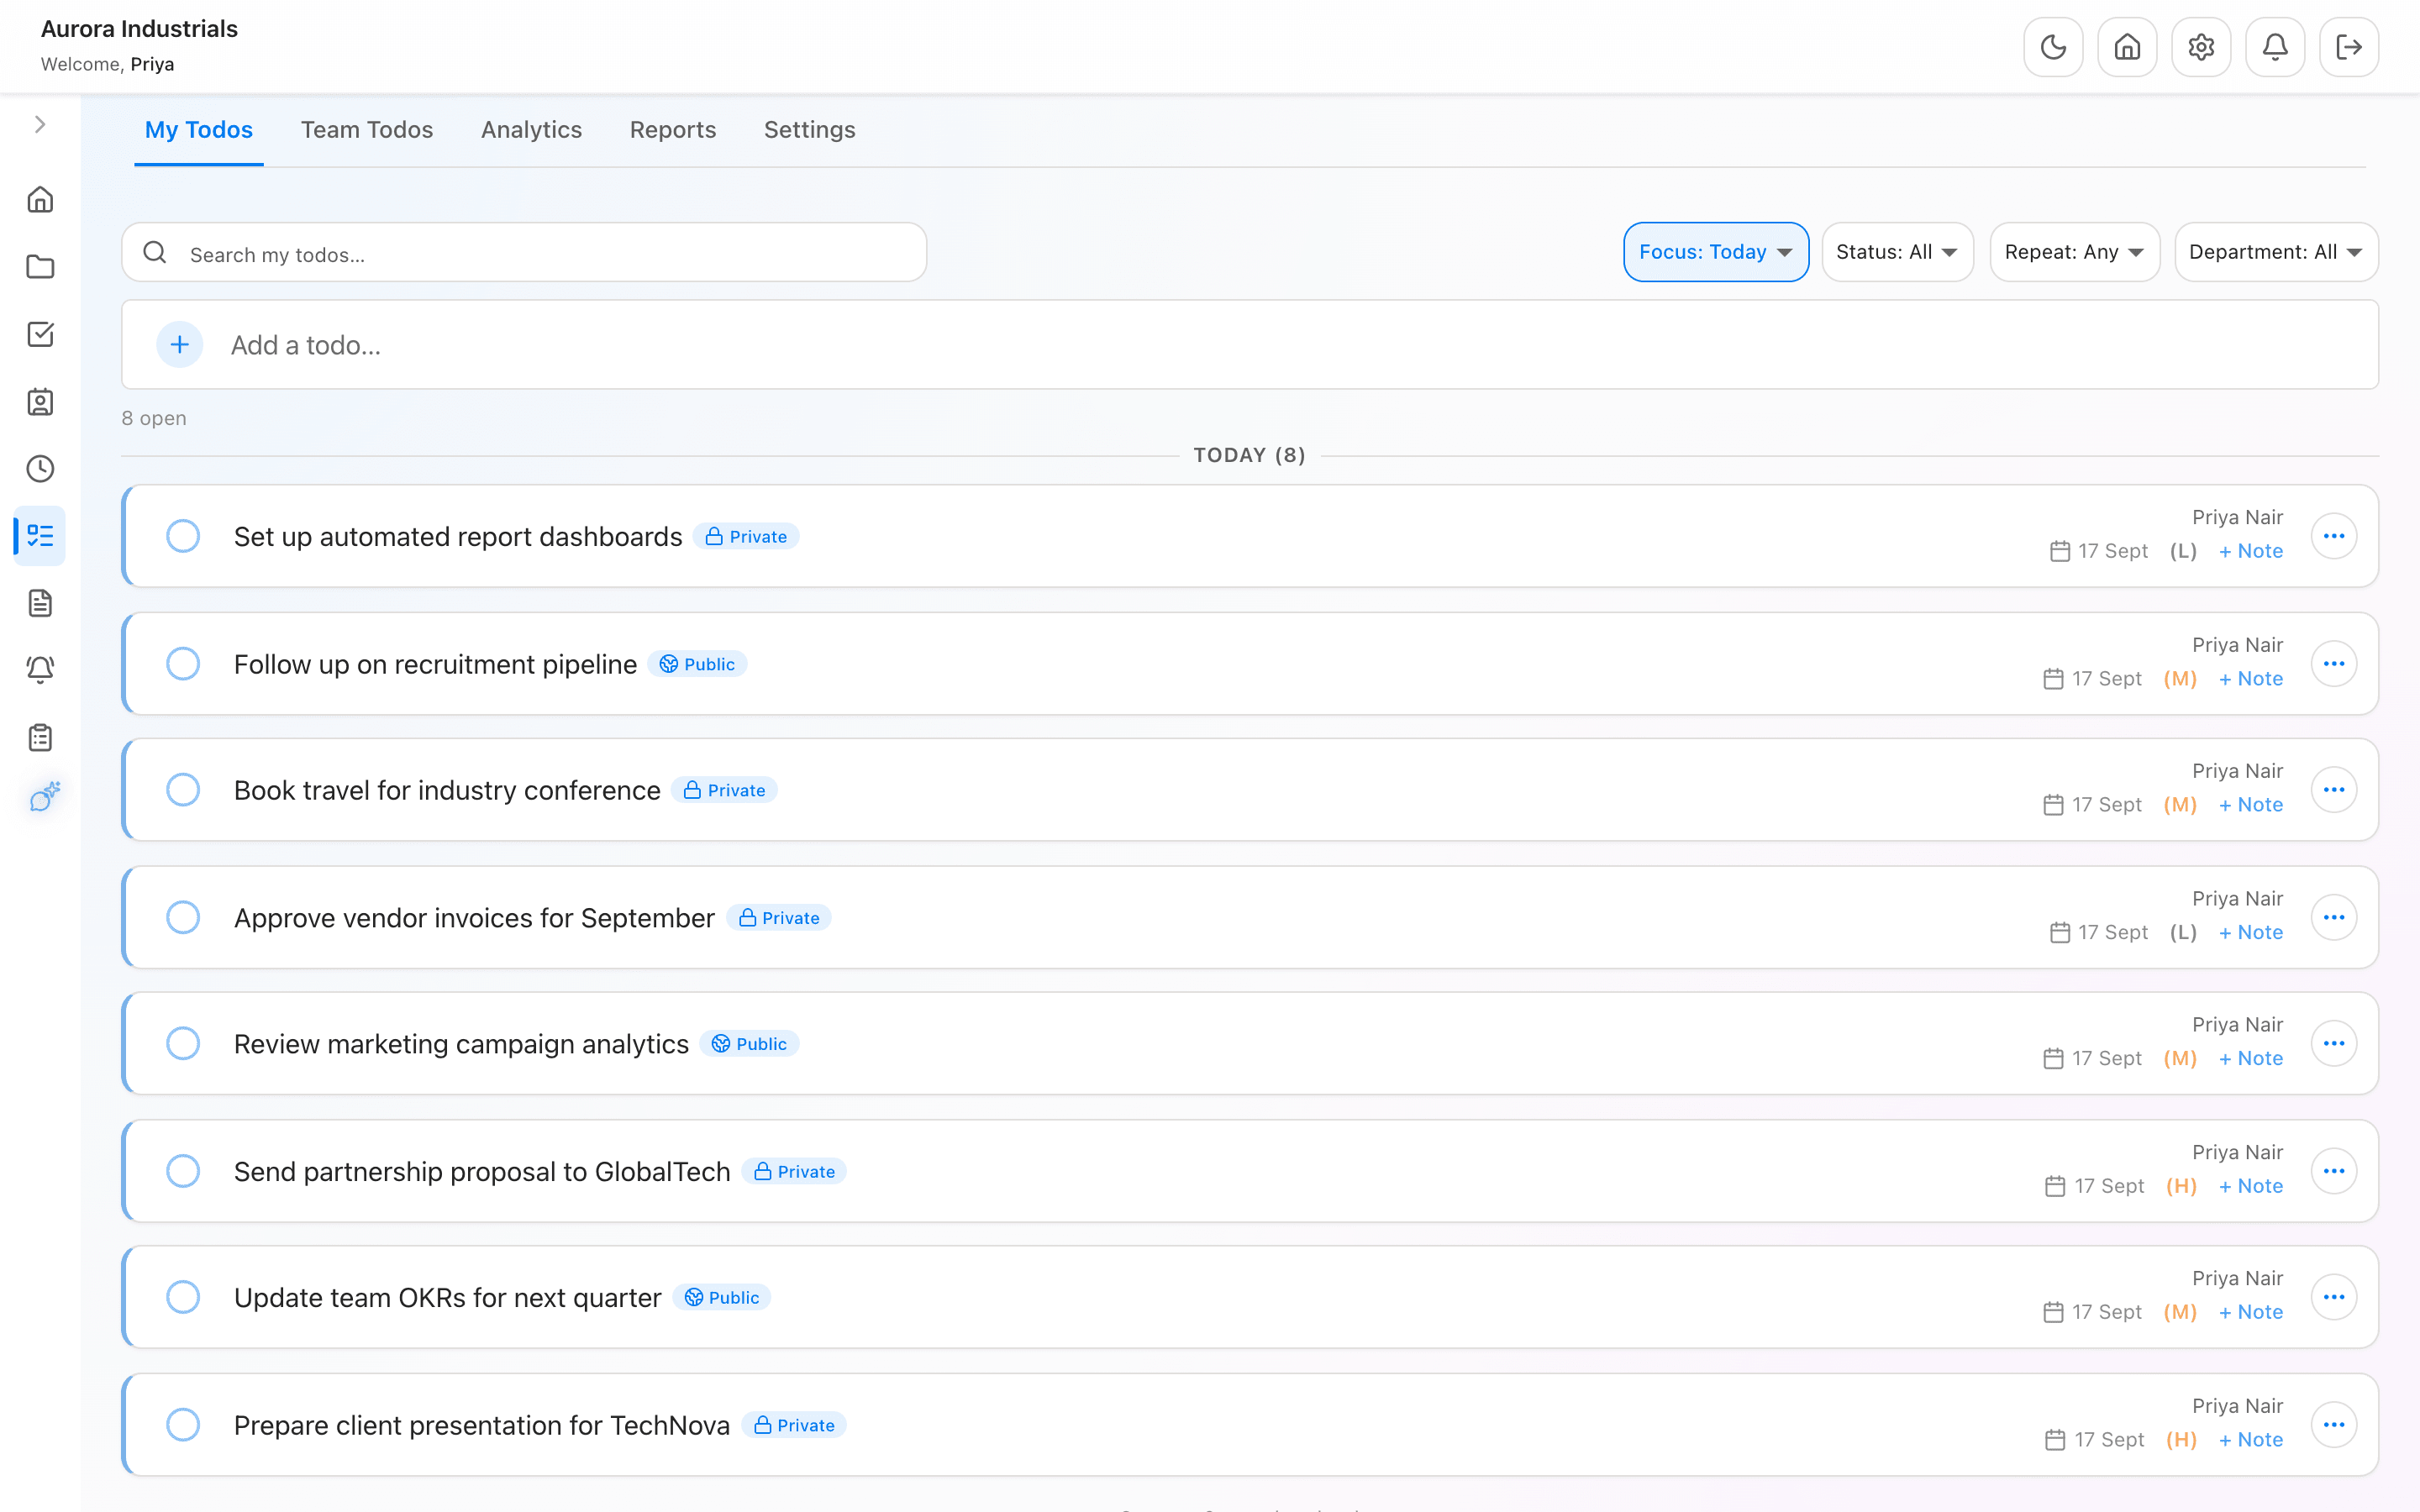Open the settings gear icon
The width and height of the screenshot is (2420, 1512).
(x=2201, y=47)
